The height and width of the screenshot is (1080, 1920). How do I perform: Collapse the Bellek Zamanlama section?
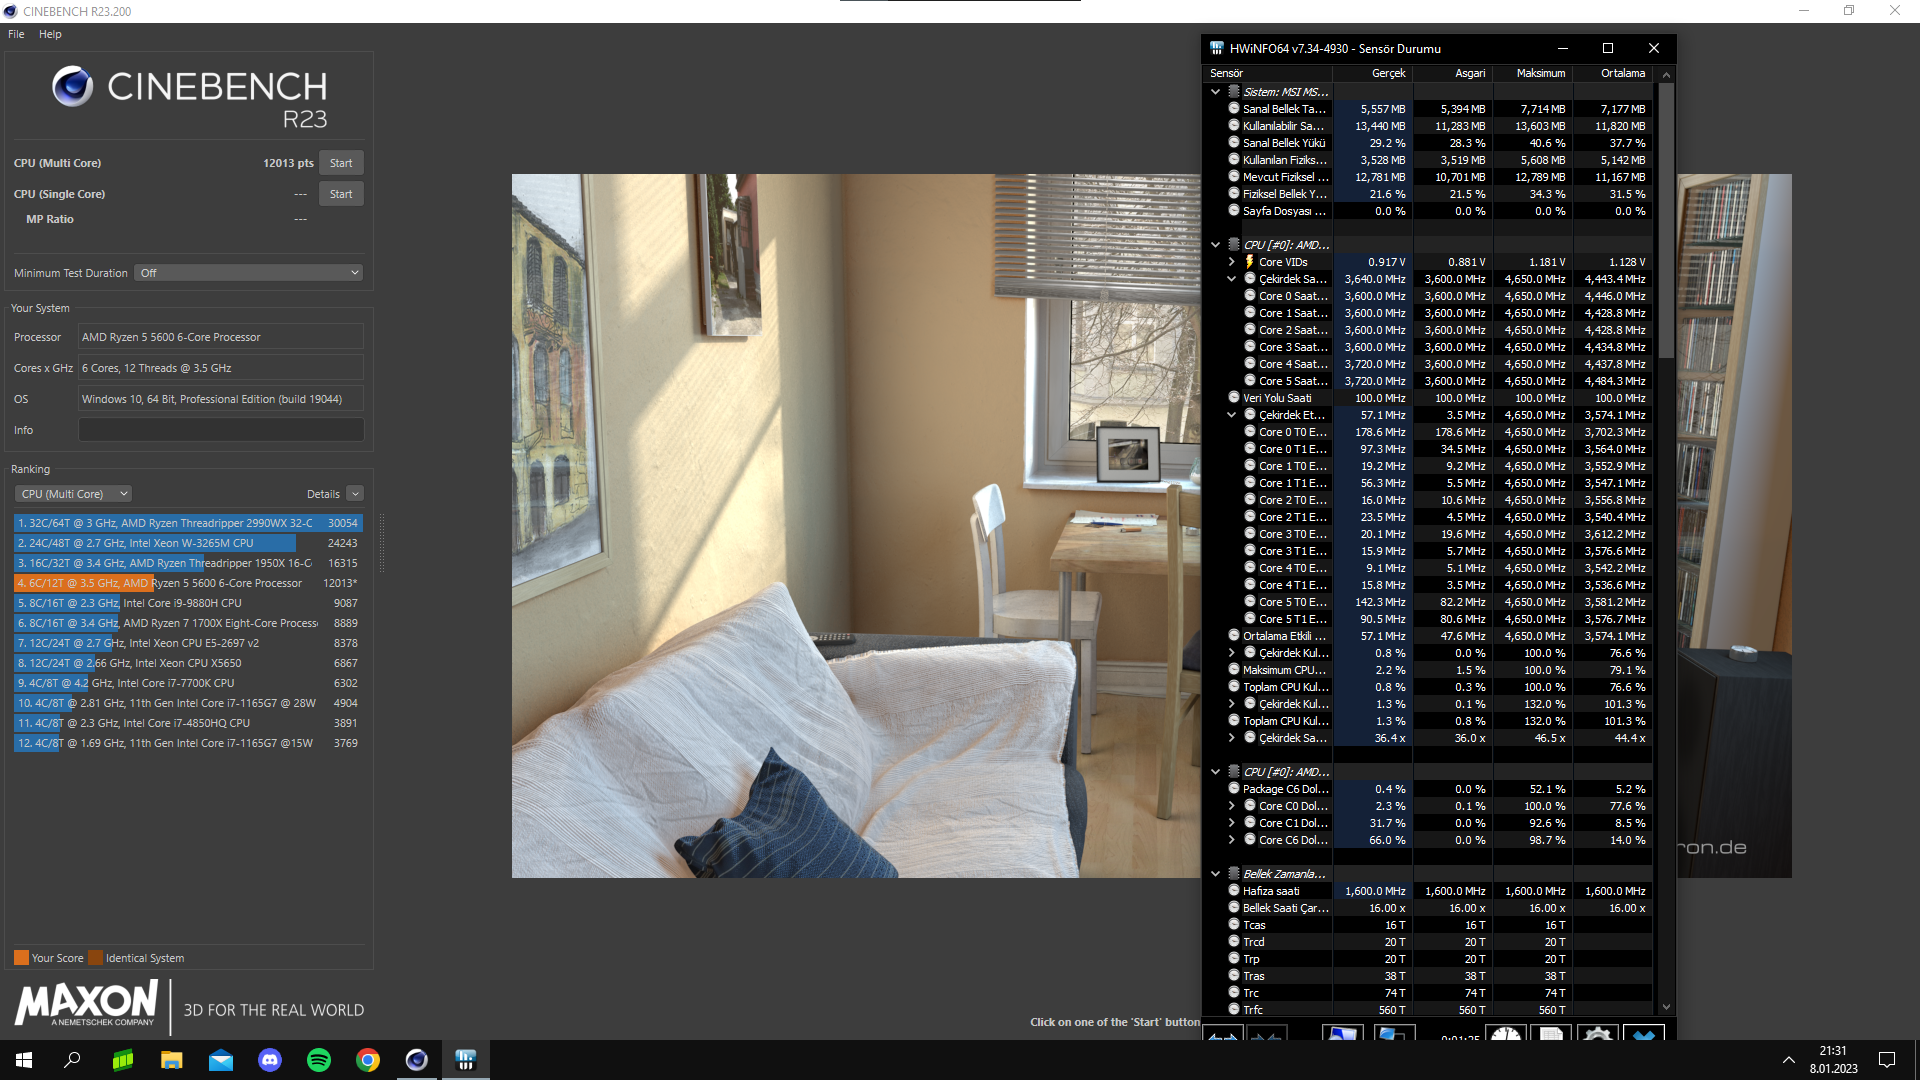click(x=1216, y=874)
